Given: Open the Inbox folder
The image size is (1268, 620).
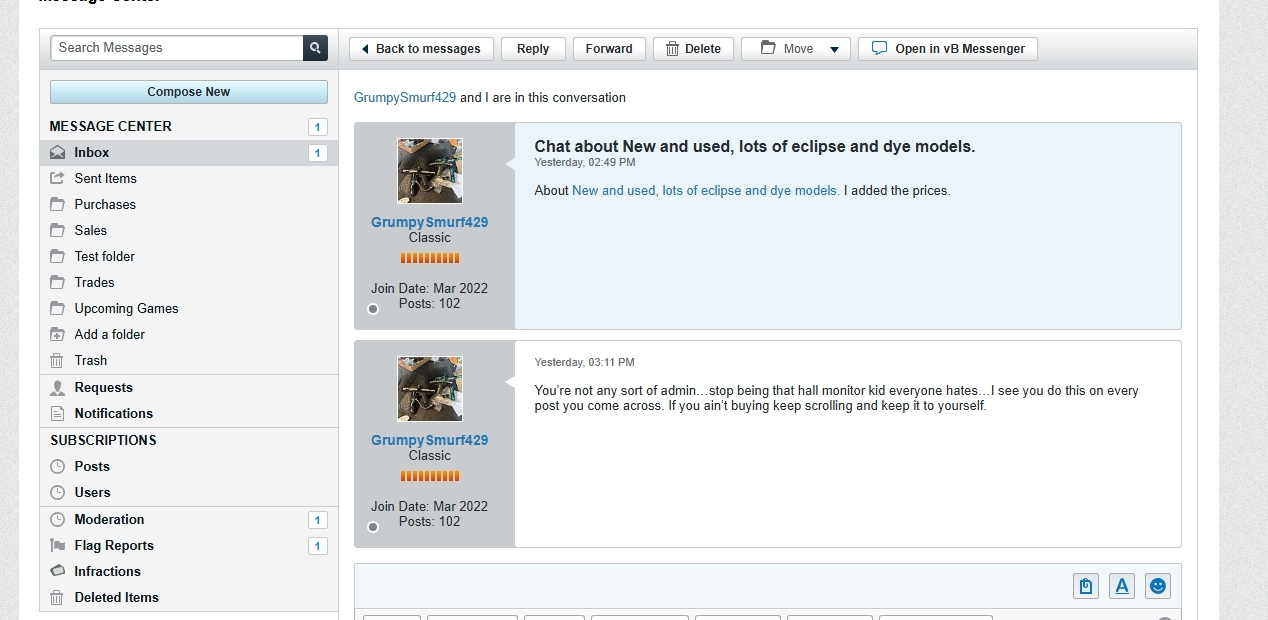Looking at the screenshot, I should pos(189,153).
